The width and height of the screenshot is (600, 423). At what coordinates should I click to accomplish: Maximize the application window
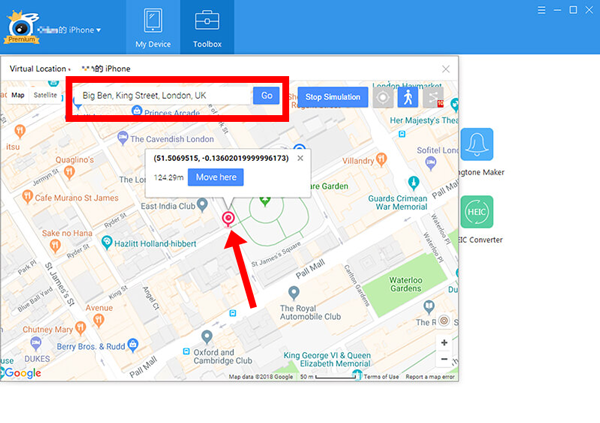573,10
